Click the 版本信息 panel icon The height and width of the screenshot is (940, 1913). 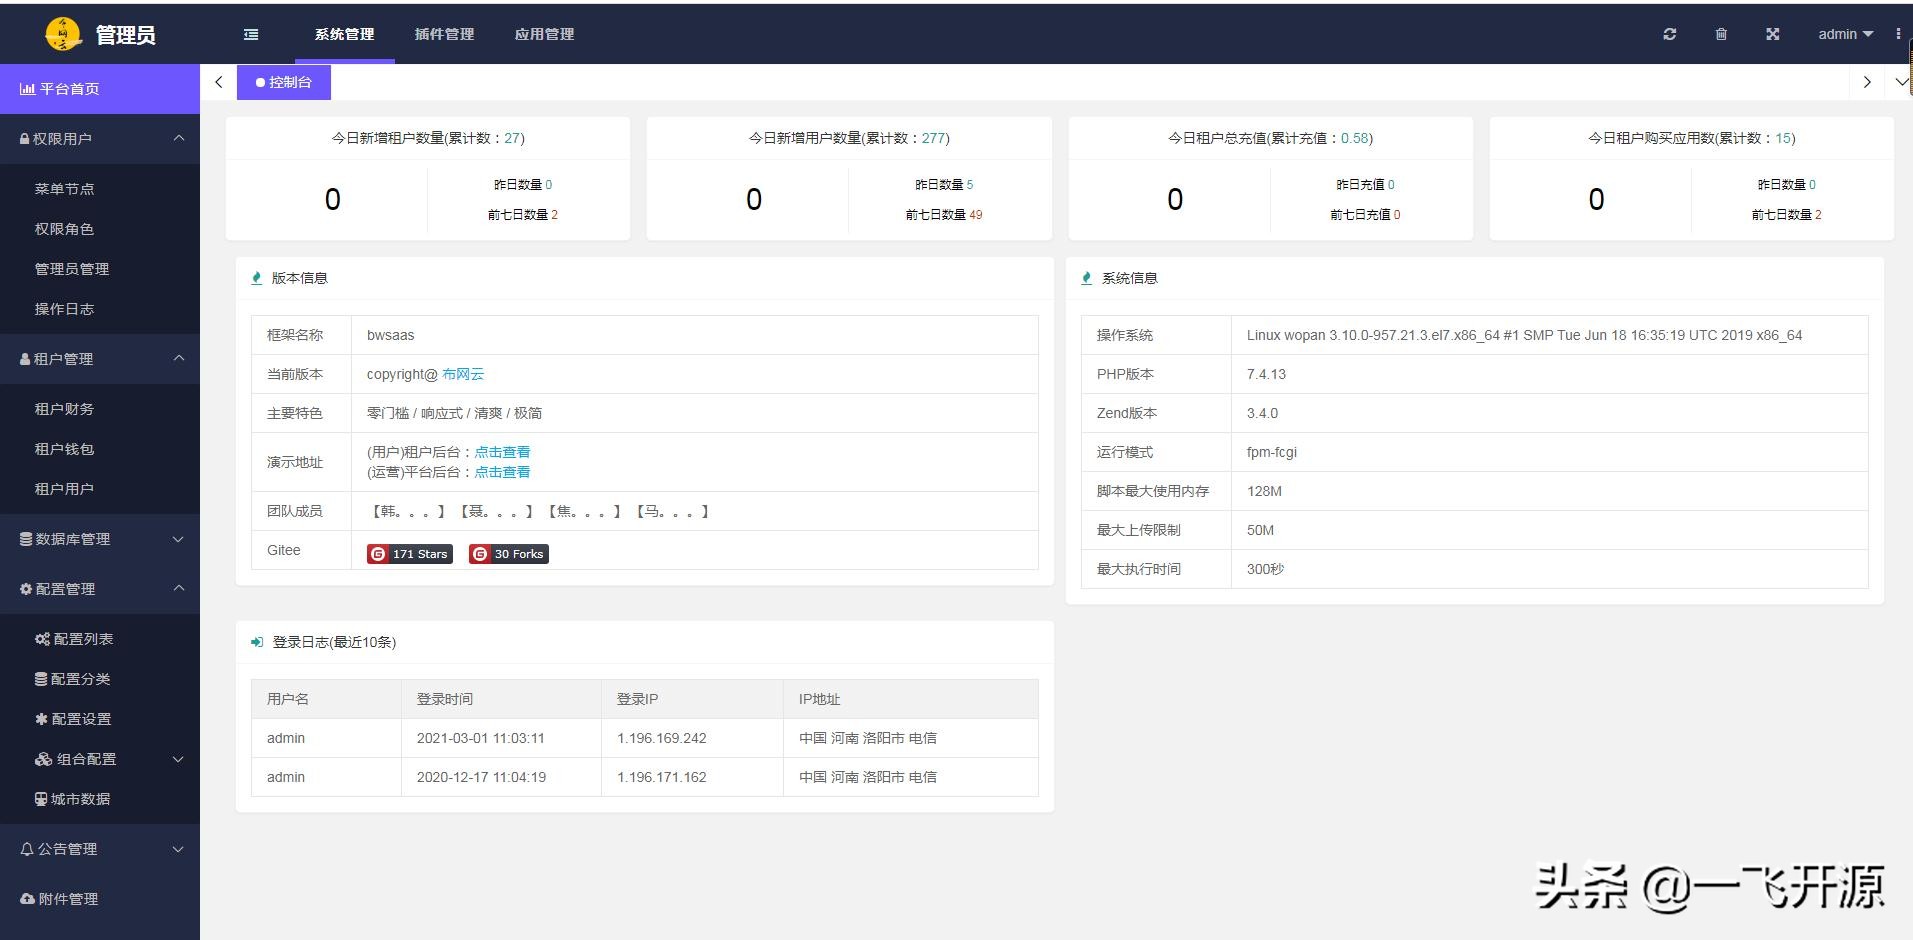point(257,278)
